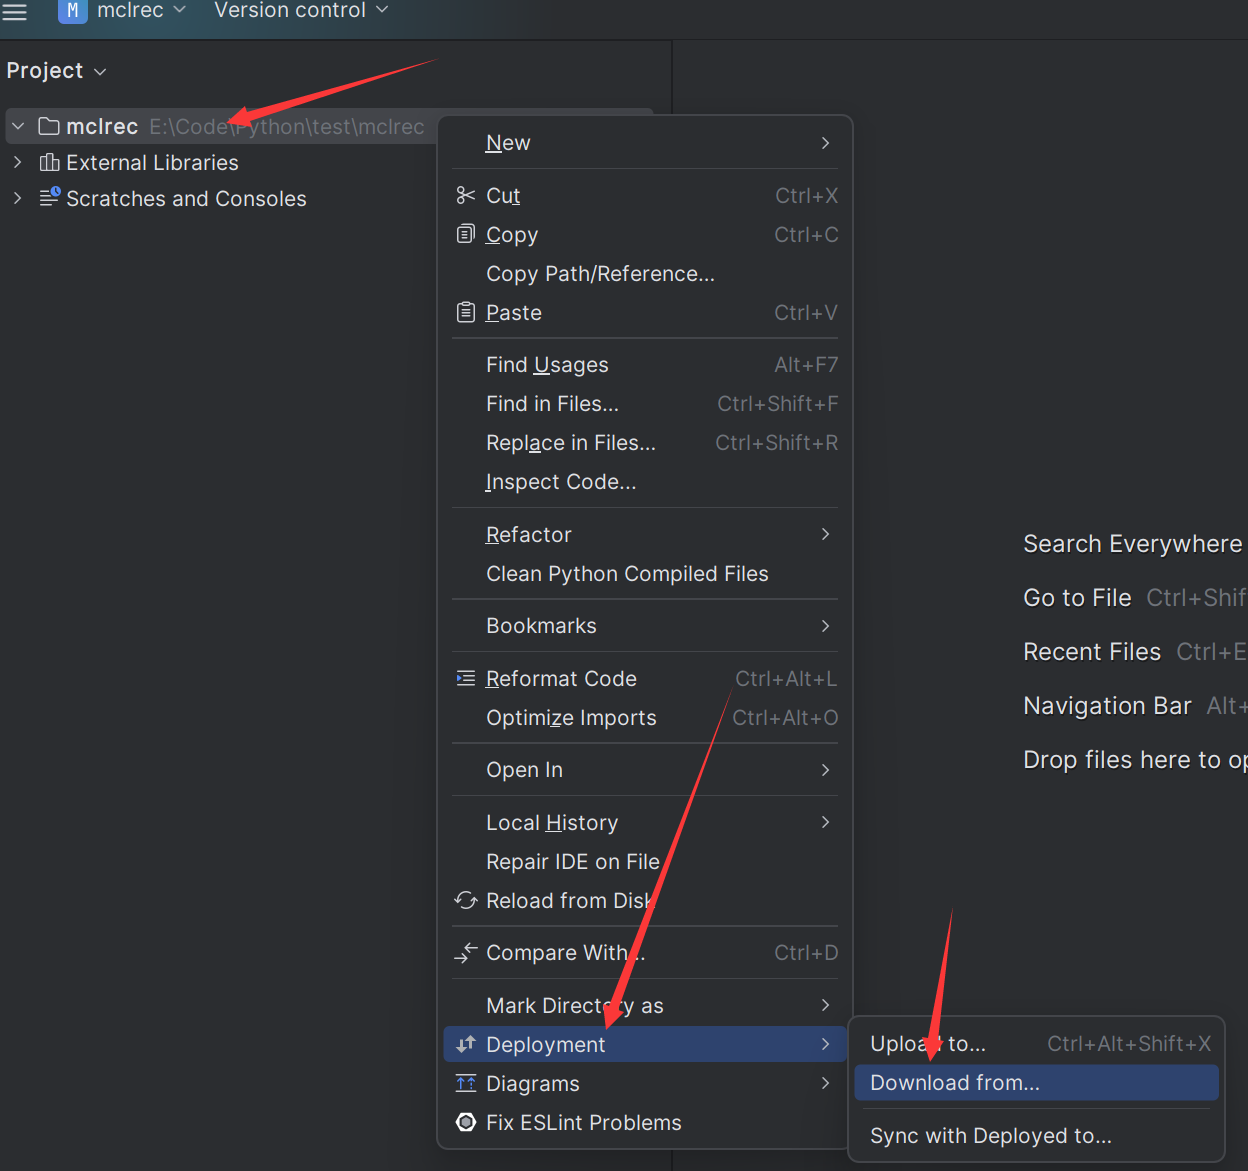Select Repair IDE on File
The height and width of the screenshot is (1171, 1248).
pos(645,862)
